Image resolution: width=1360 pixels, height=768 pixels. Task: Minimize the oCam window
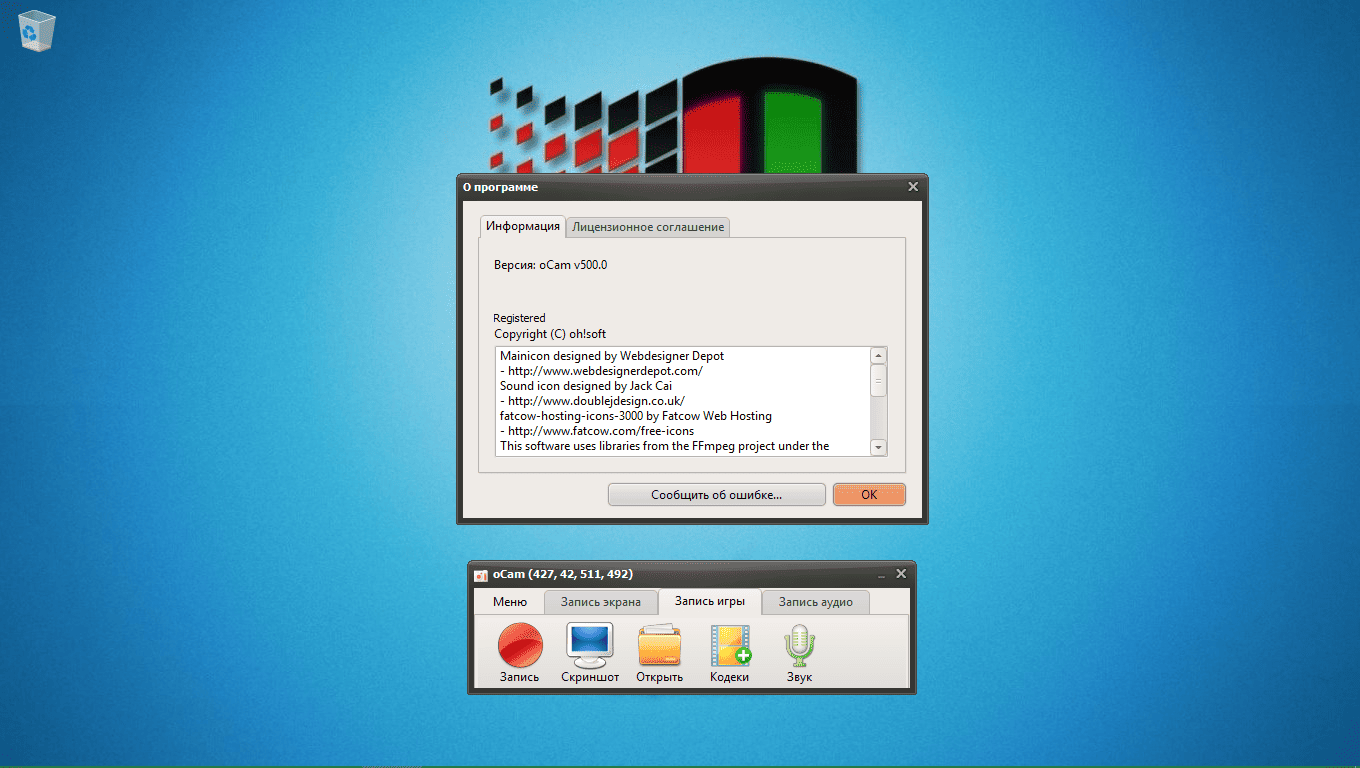coord(882,575)
